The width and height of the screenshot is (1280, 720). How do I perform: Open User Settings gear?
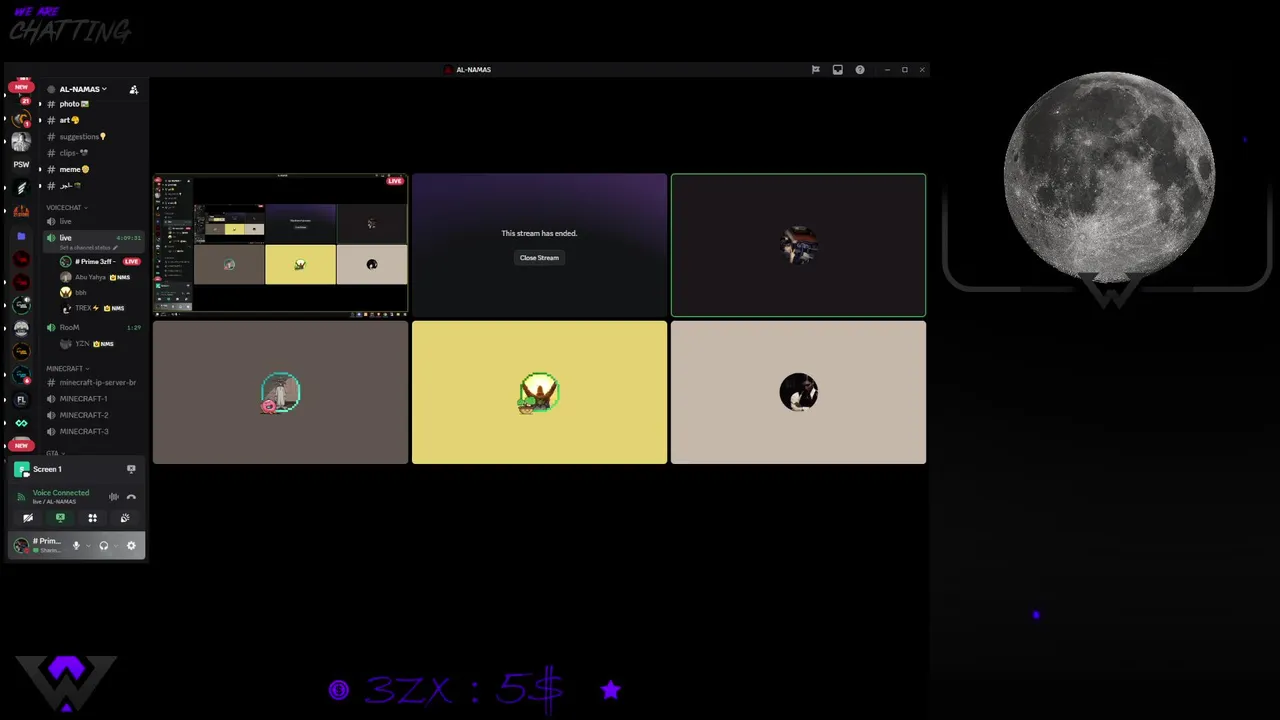coord(131,546)
